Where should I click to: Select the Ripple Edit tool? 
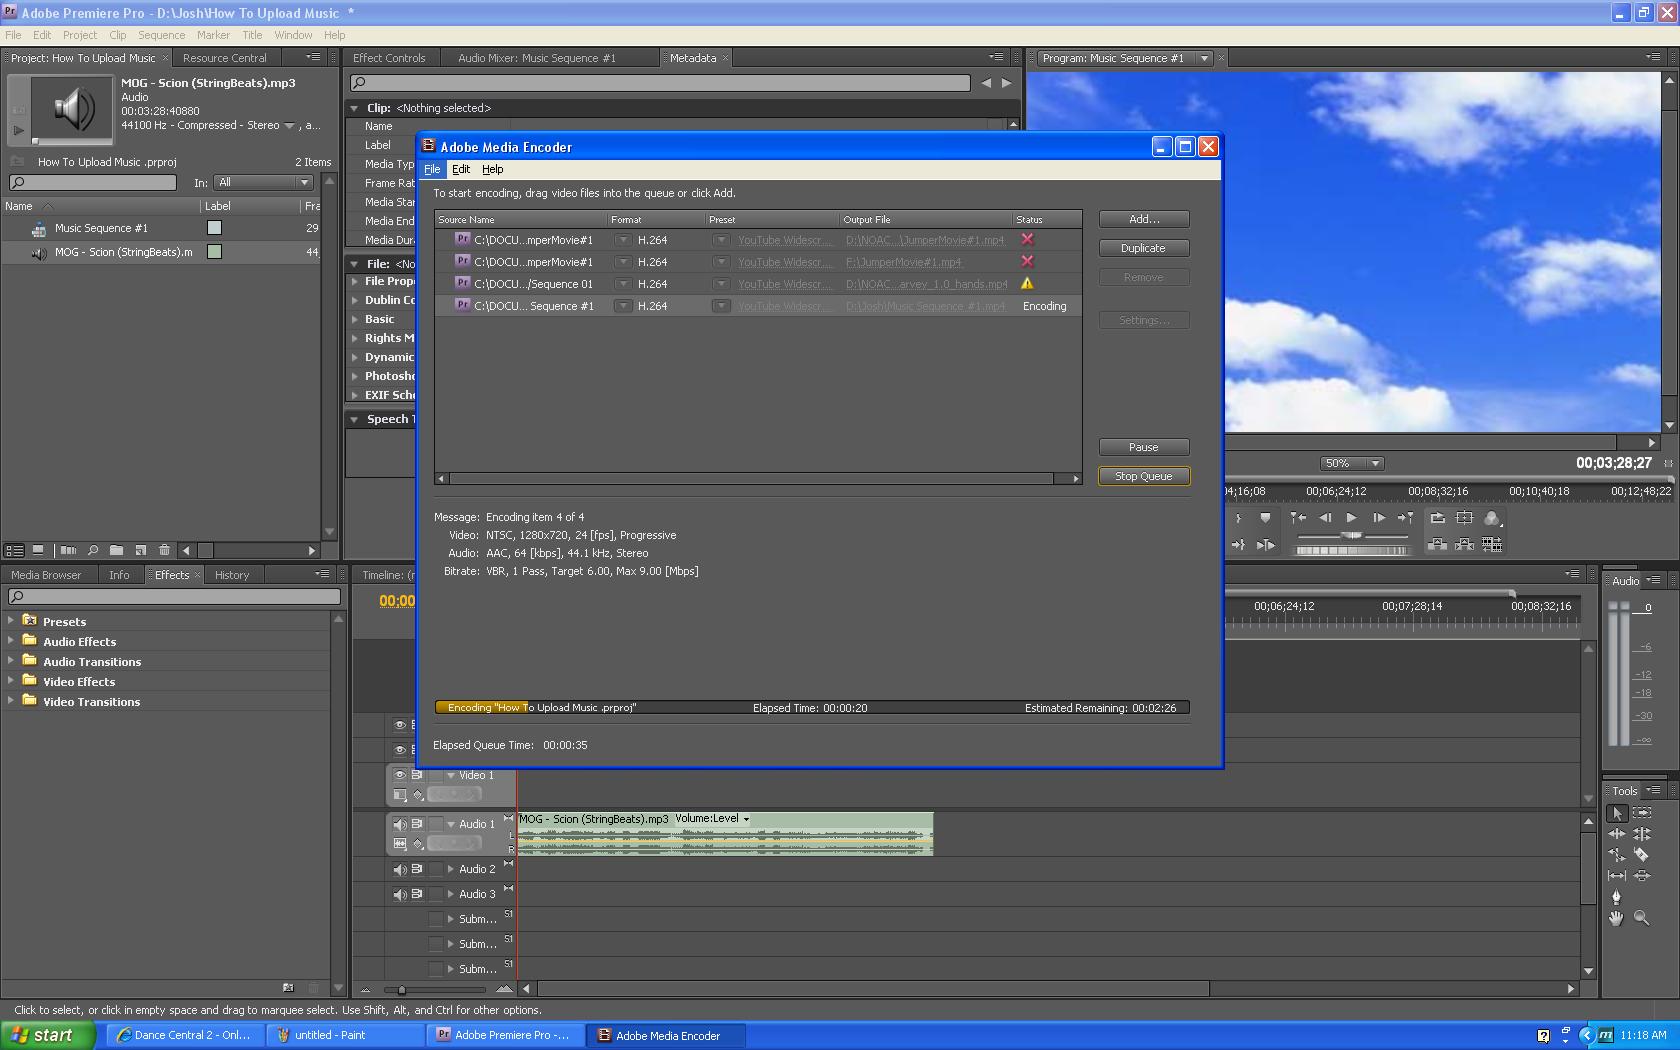[1617, 833]
